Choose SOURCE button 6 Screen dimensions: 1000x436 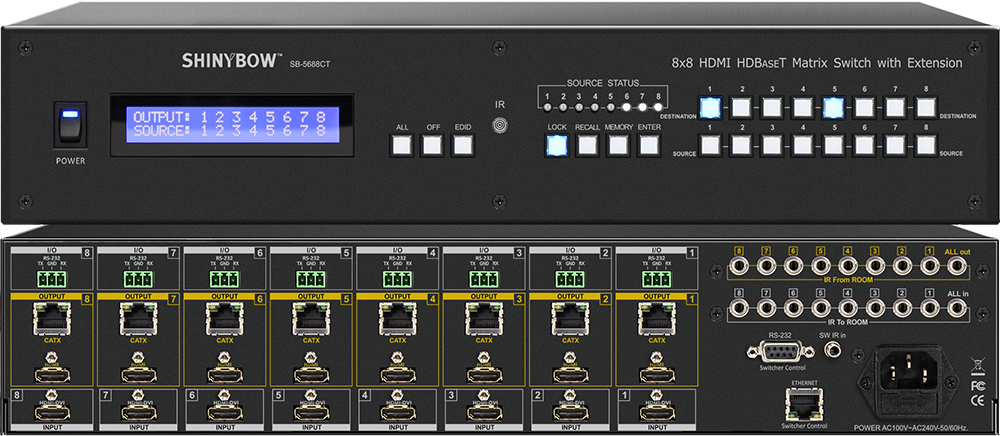click(864, 145)
